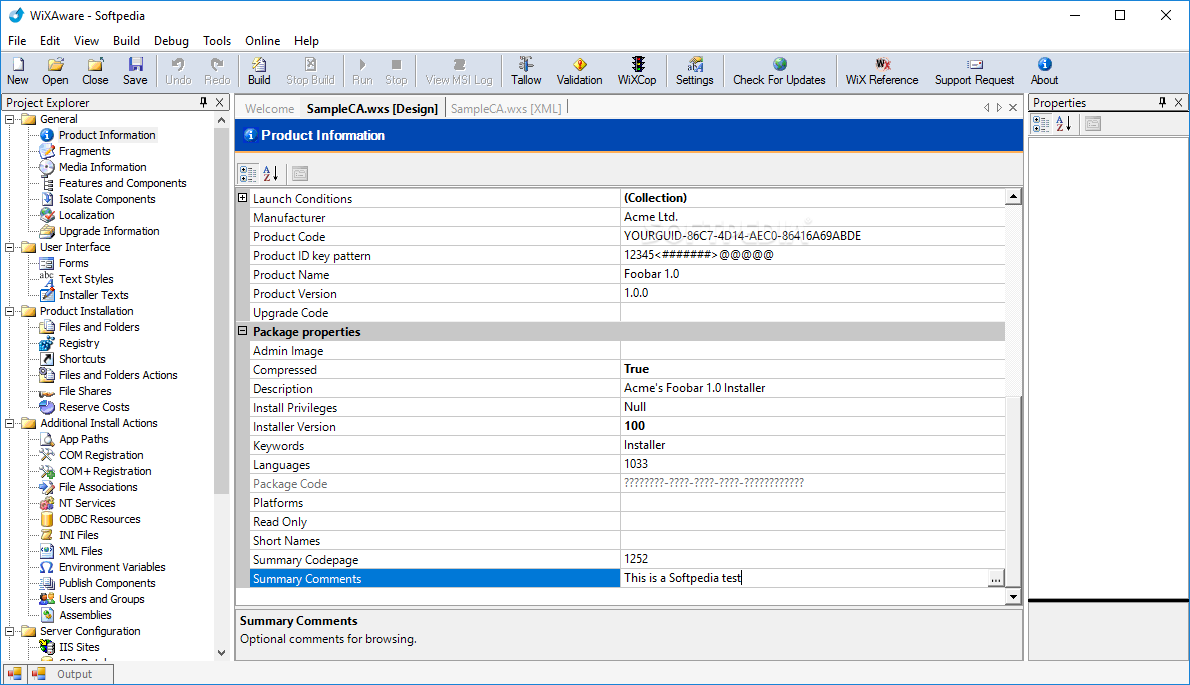
Task: Open the Build menu
Action: click(x=126, y=41)
